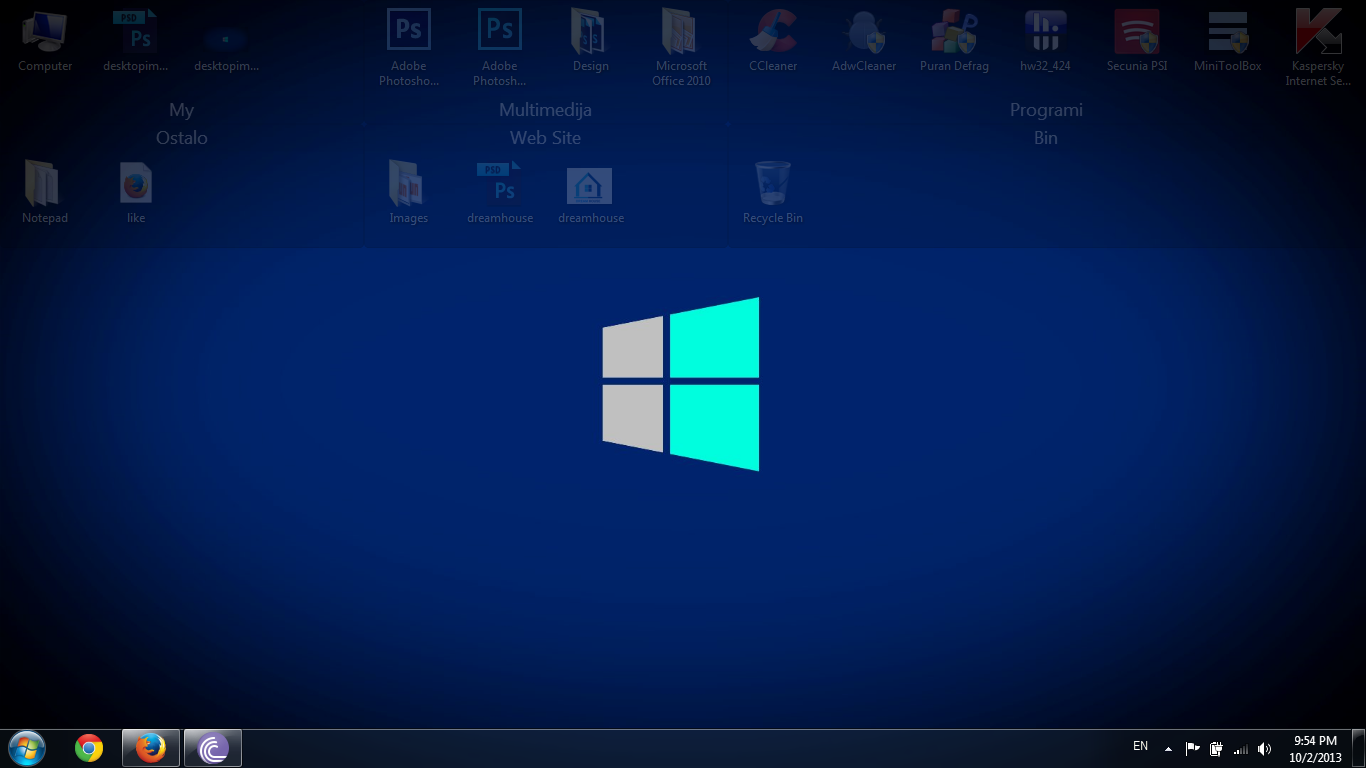Image resolution: width=1366 pixels, height=768 pixels.
Task: Open the EN language bar indicator
Action: point(1140,746)
